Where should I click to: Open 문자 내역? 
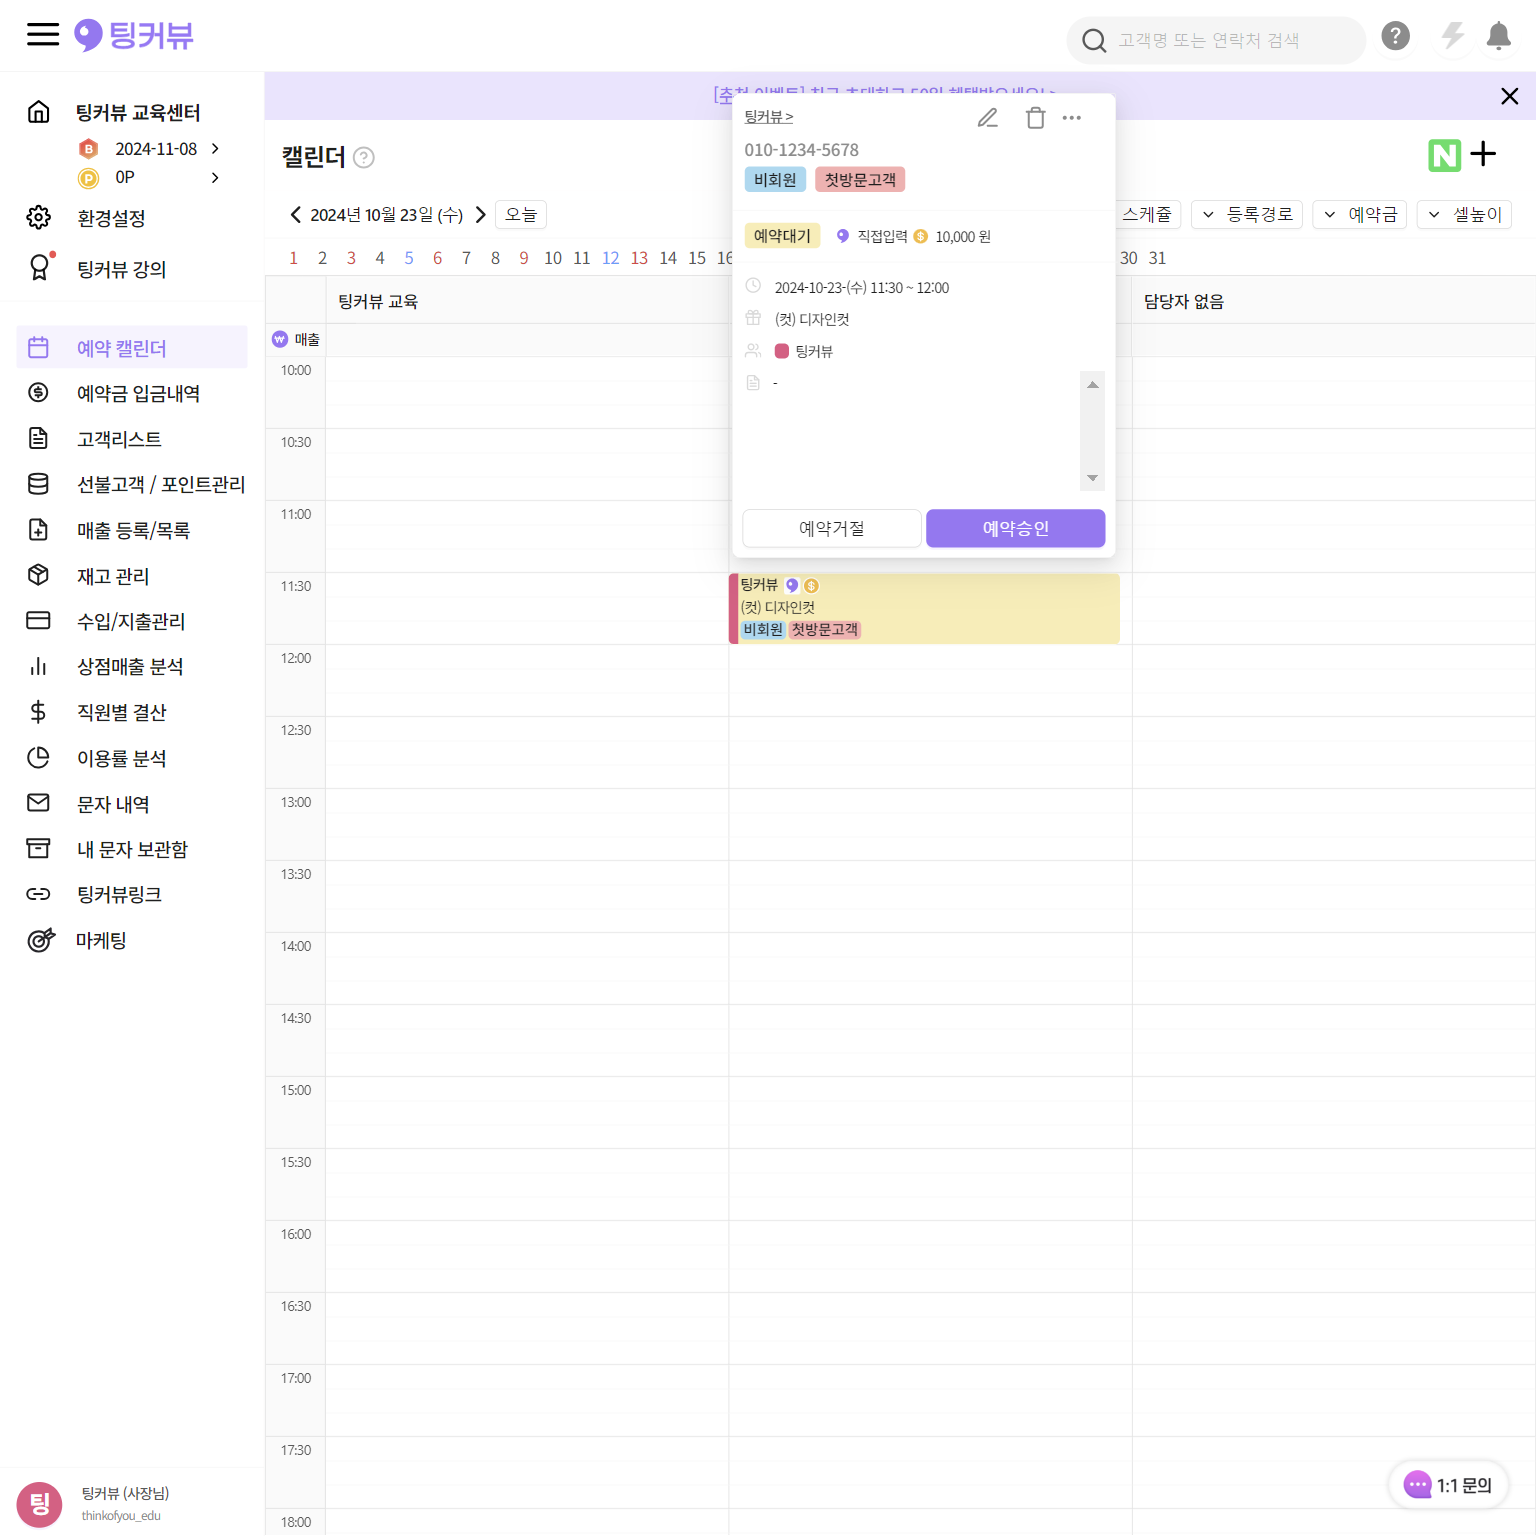(113, 804)
